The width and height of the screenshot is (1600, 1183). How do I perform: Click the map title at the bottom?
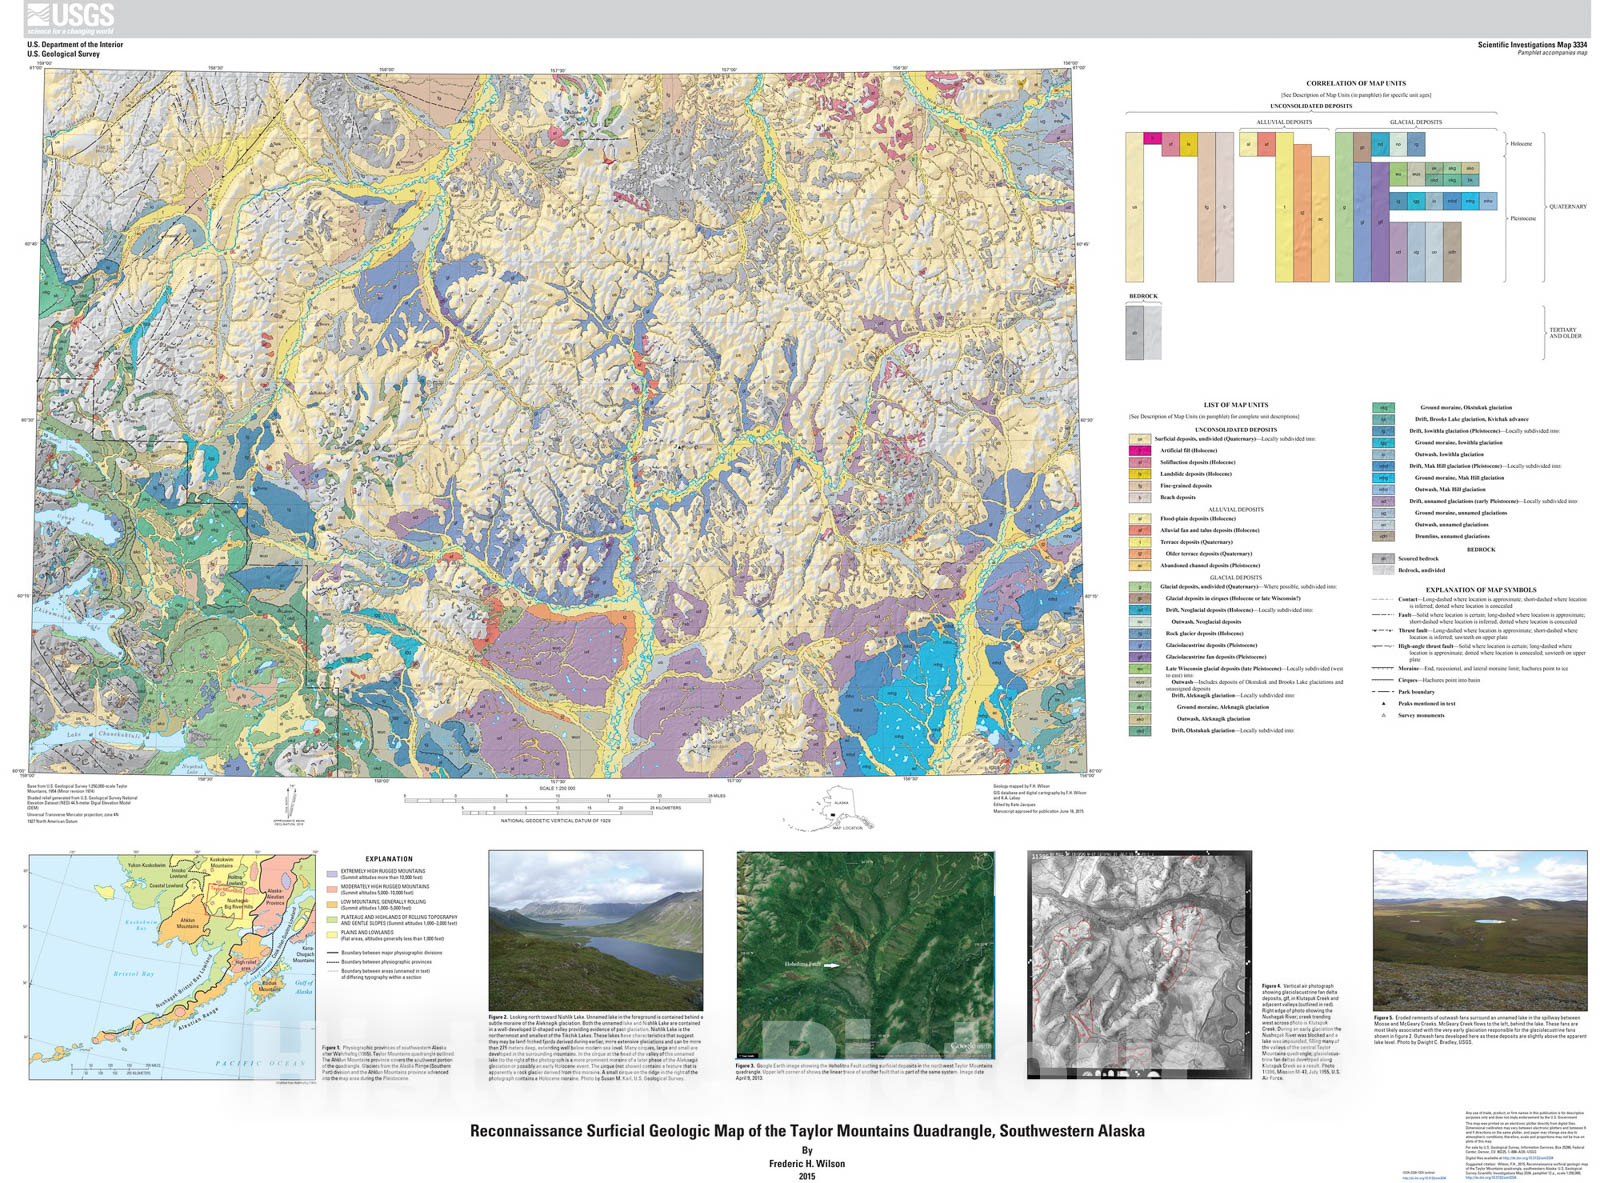tap(806, 1131)
